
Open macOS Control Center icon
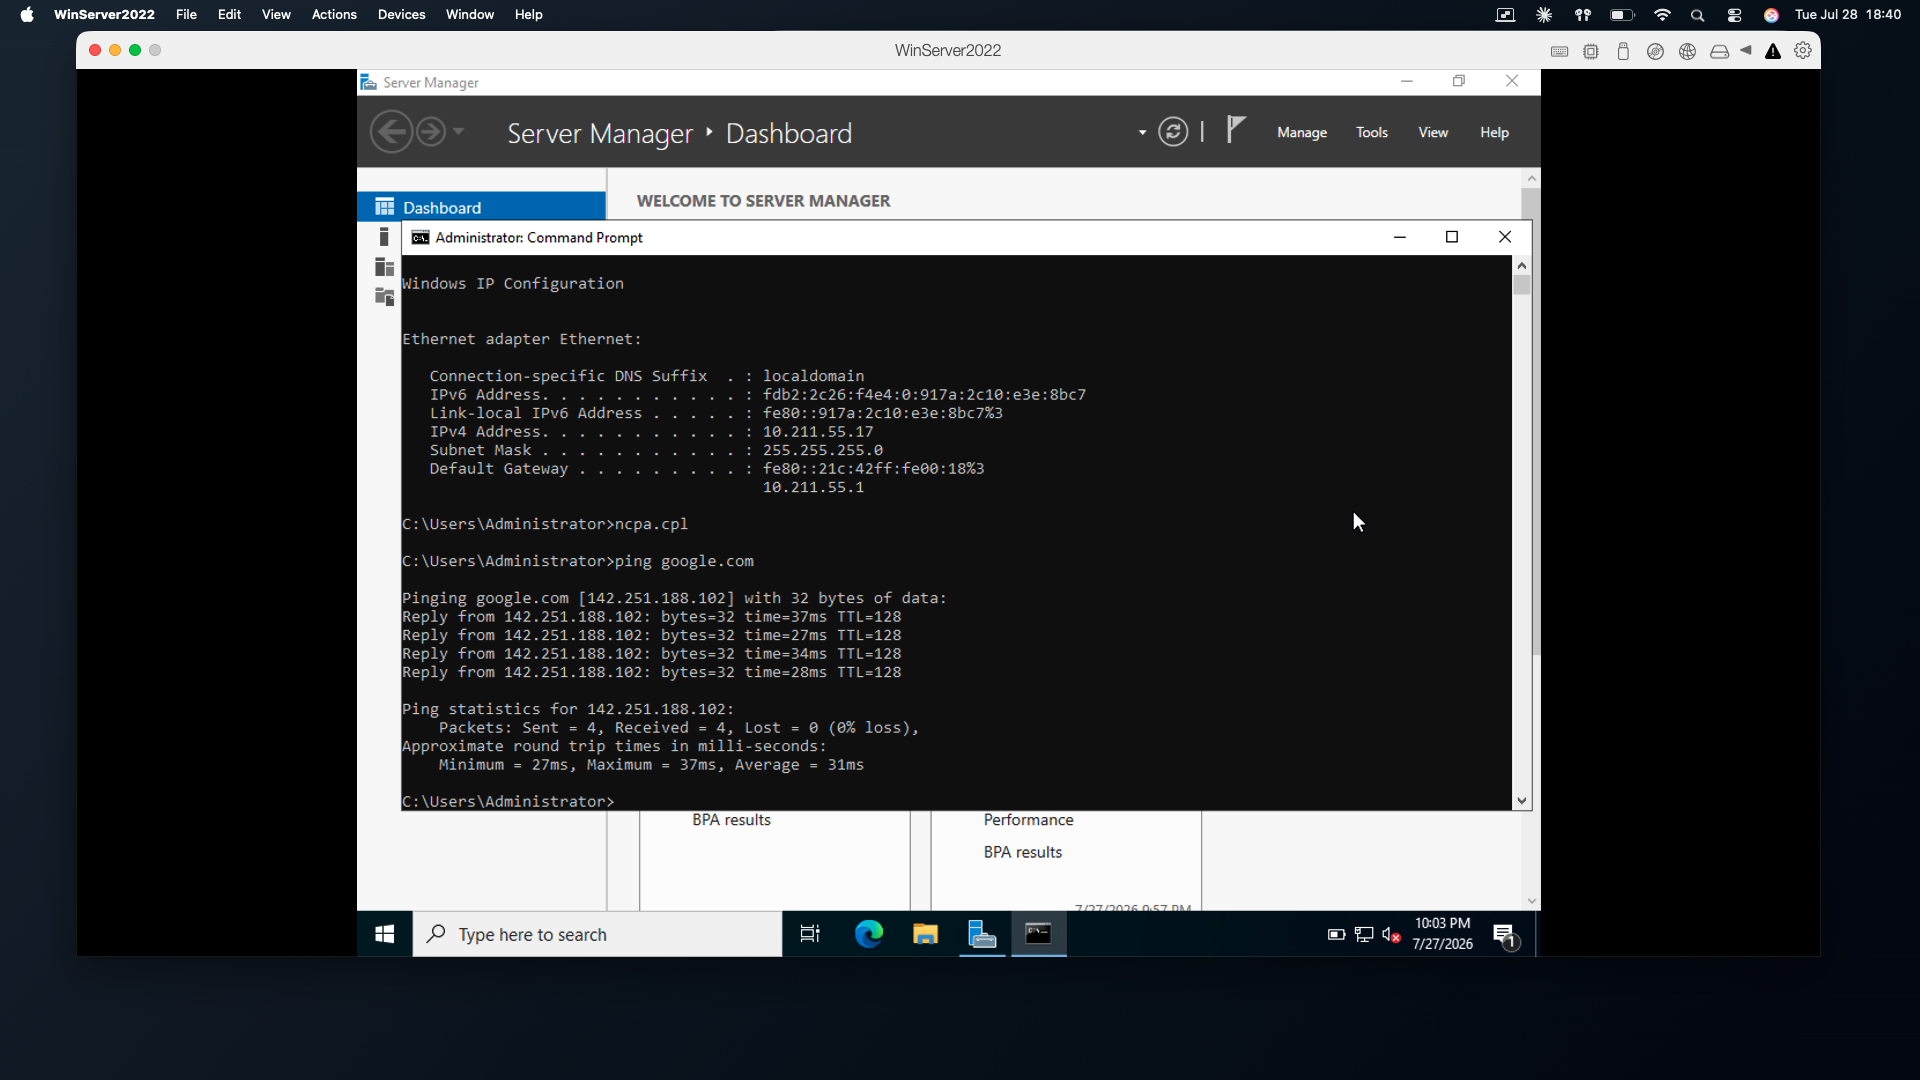pos(1734,15)
